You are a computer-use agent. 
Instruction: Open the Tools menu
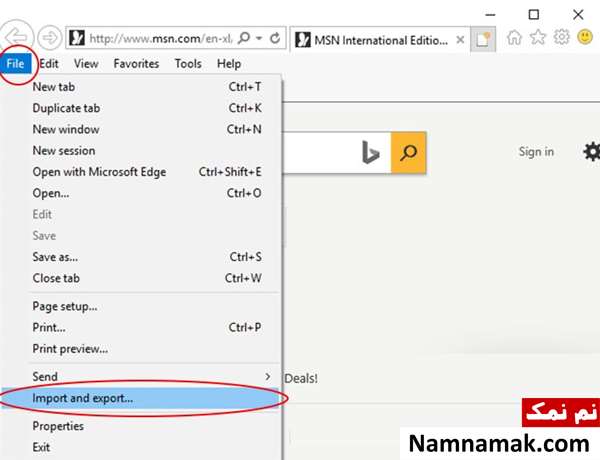(x=188, y=64)
